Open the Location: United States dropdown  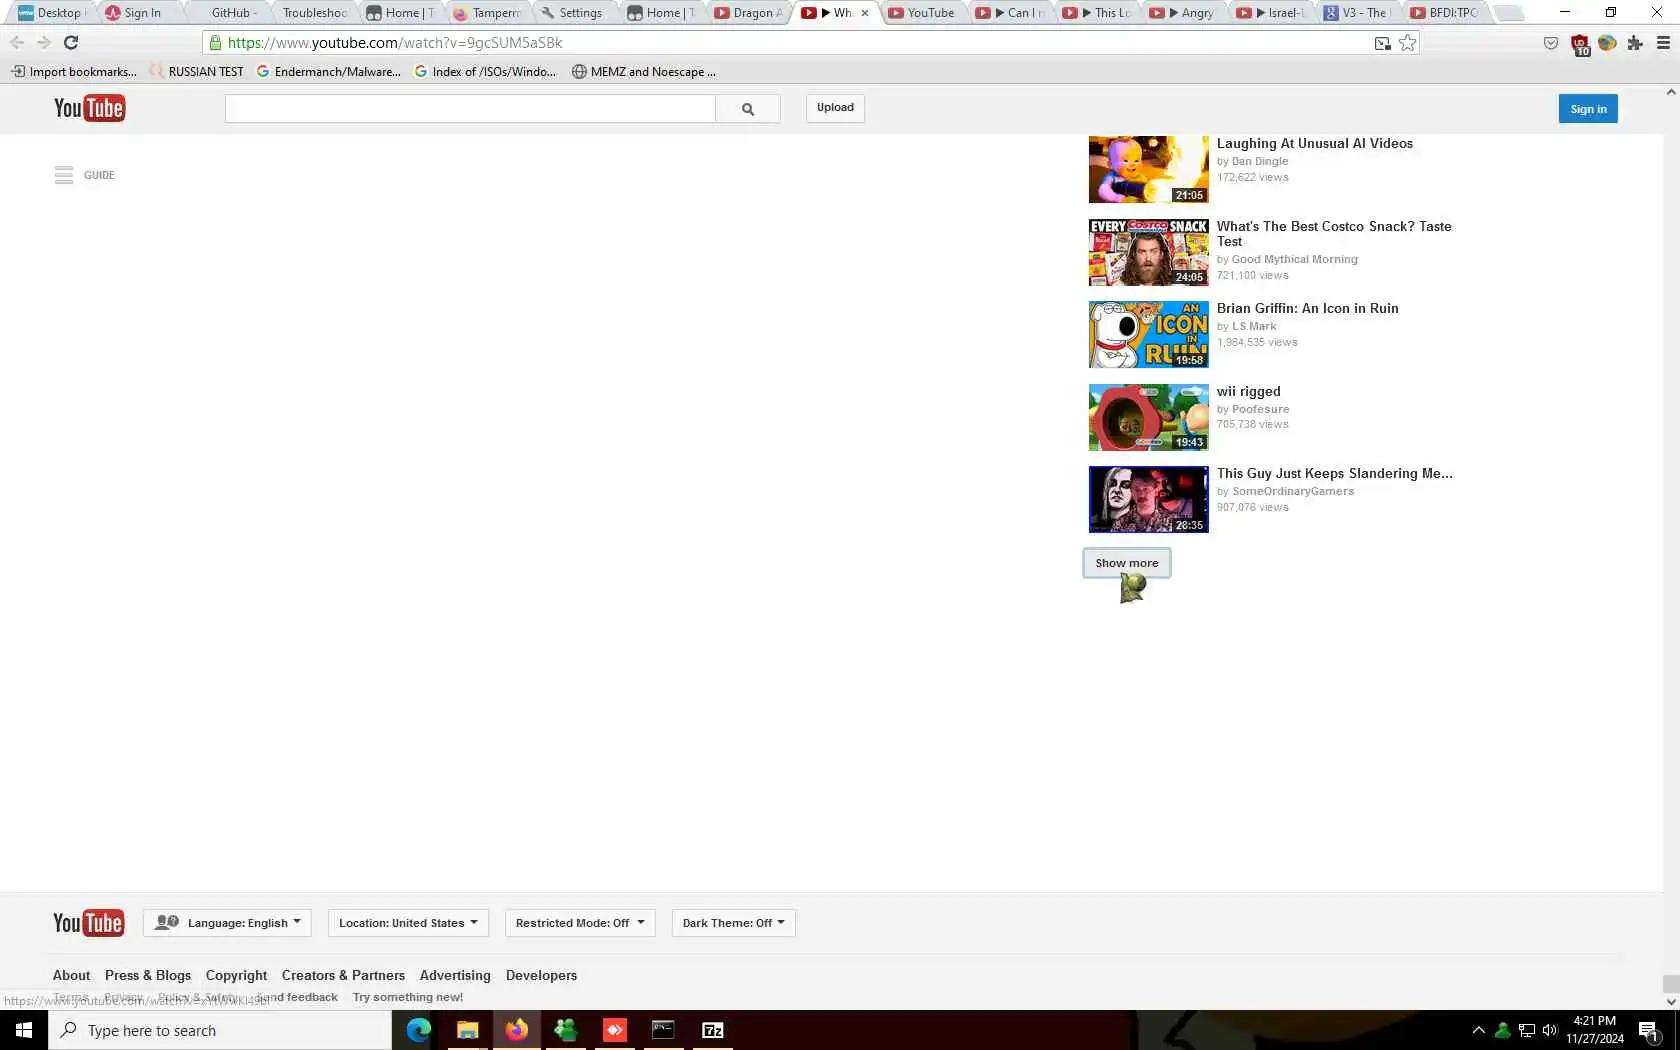click(408, 923)
